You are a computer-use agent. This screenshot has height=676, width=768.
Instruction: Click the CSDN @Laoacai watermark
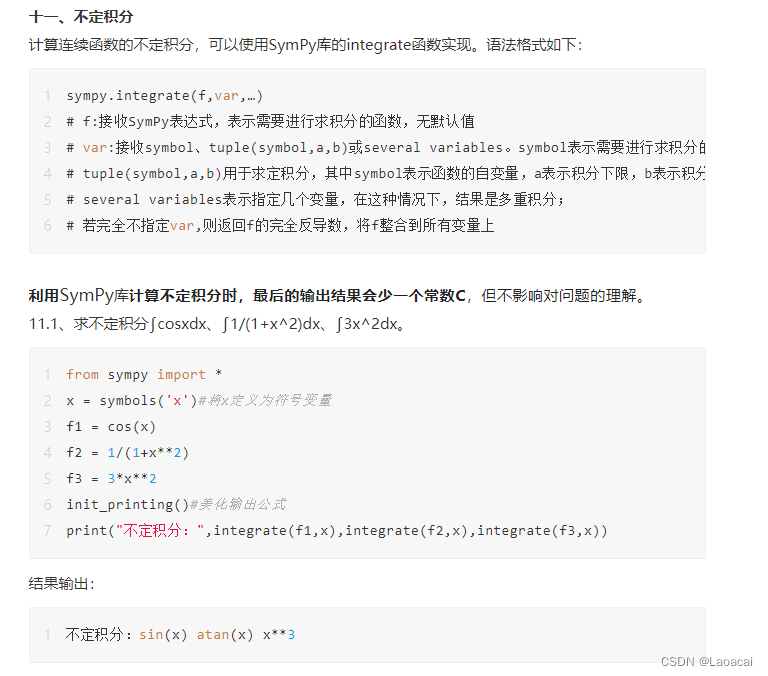(706, 662)
